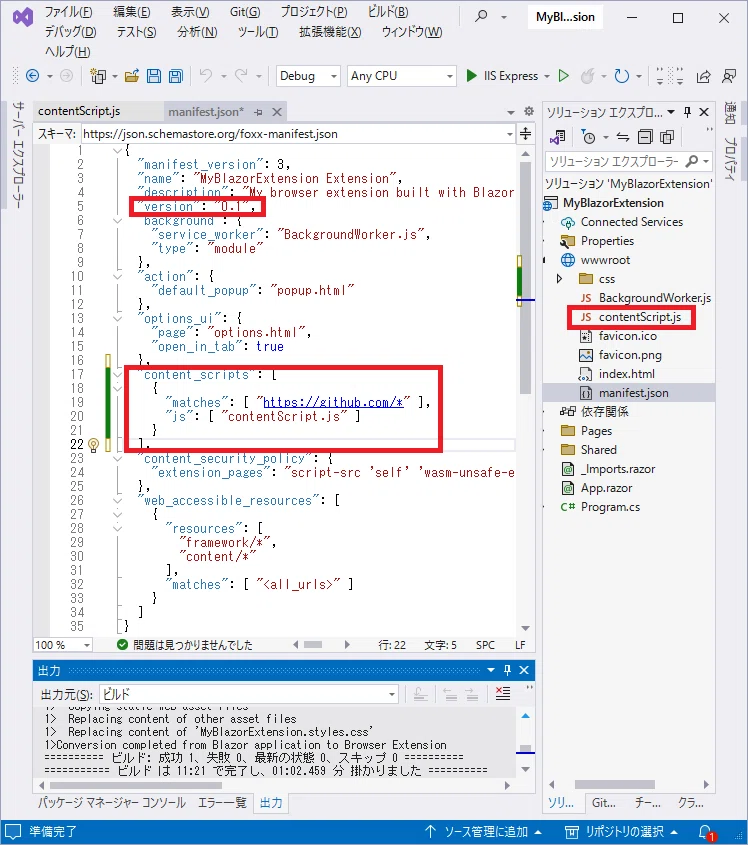Open the Any CPU platform dropdown
Image resolution: width=748 pixels, height=845 pixels.
(x=449, y=76)
